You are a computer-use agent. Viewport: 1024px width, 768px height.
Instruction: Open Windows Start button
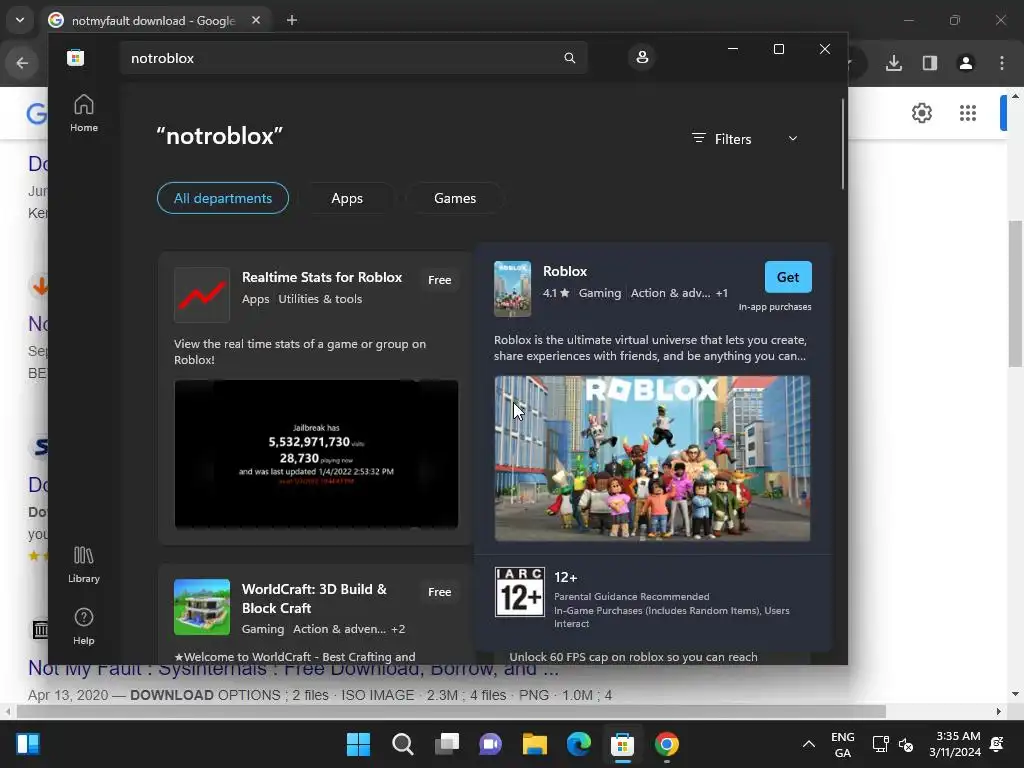pyautogui.click(x=358, y=744)
